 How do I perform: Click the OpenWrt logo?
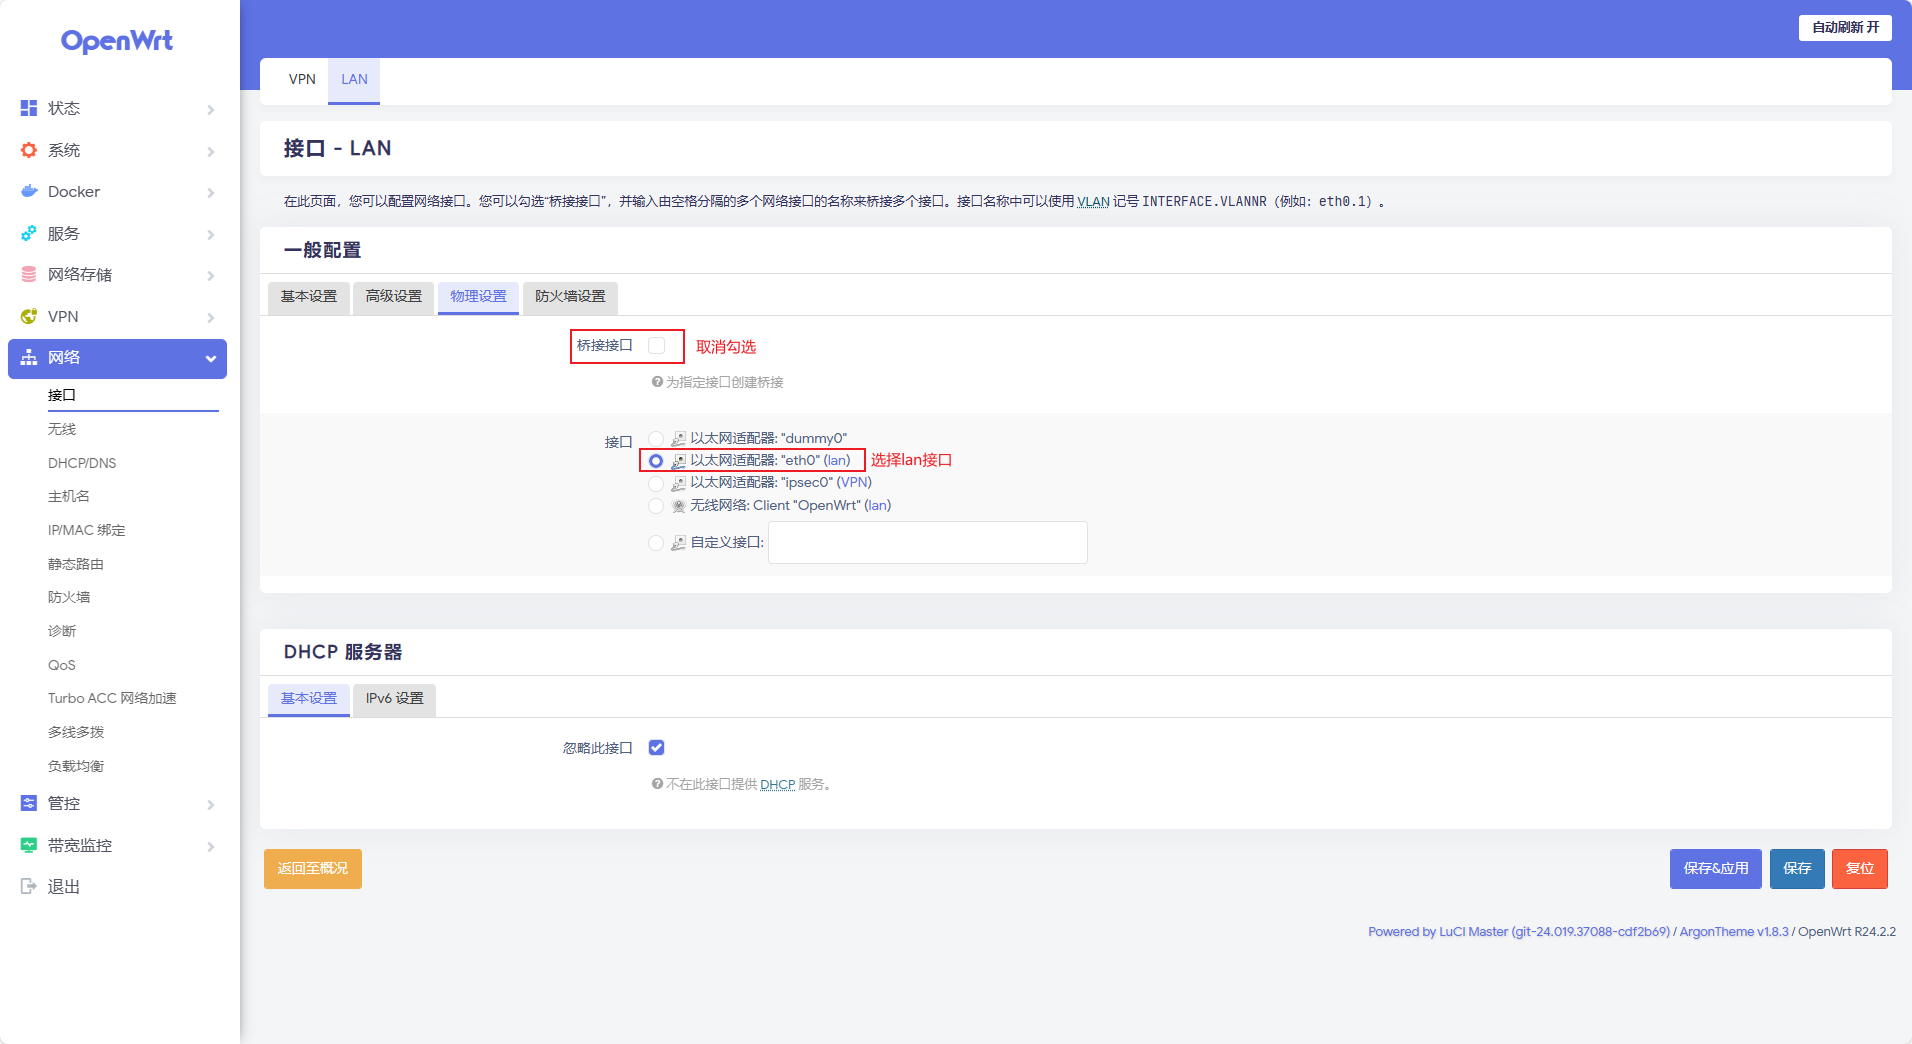117,41
